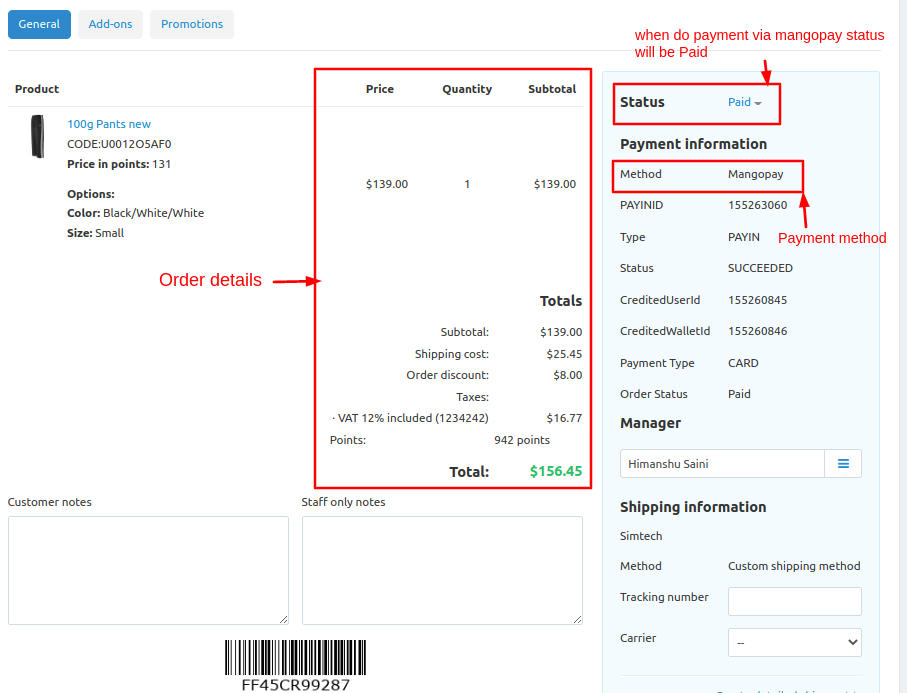This screenshot has width=907, height=693.
Task: Click the Customer notes text area
Action: 148,570
